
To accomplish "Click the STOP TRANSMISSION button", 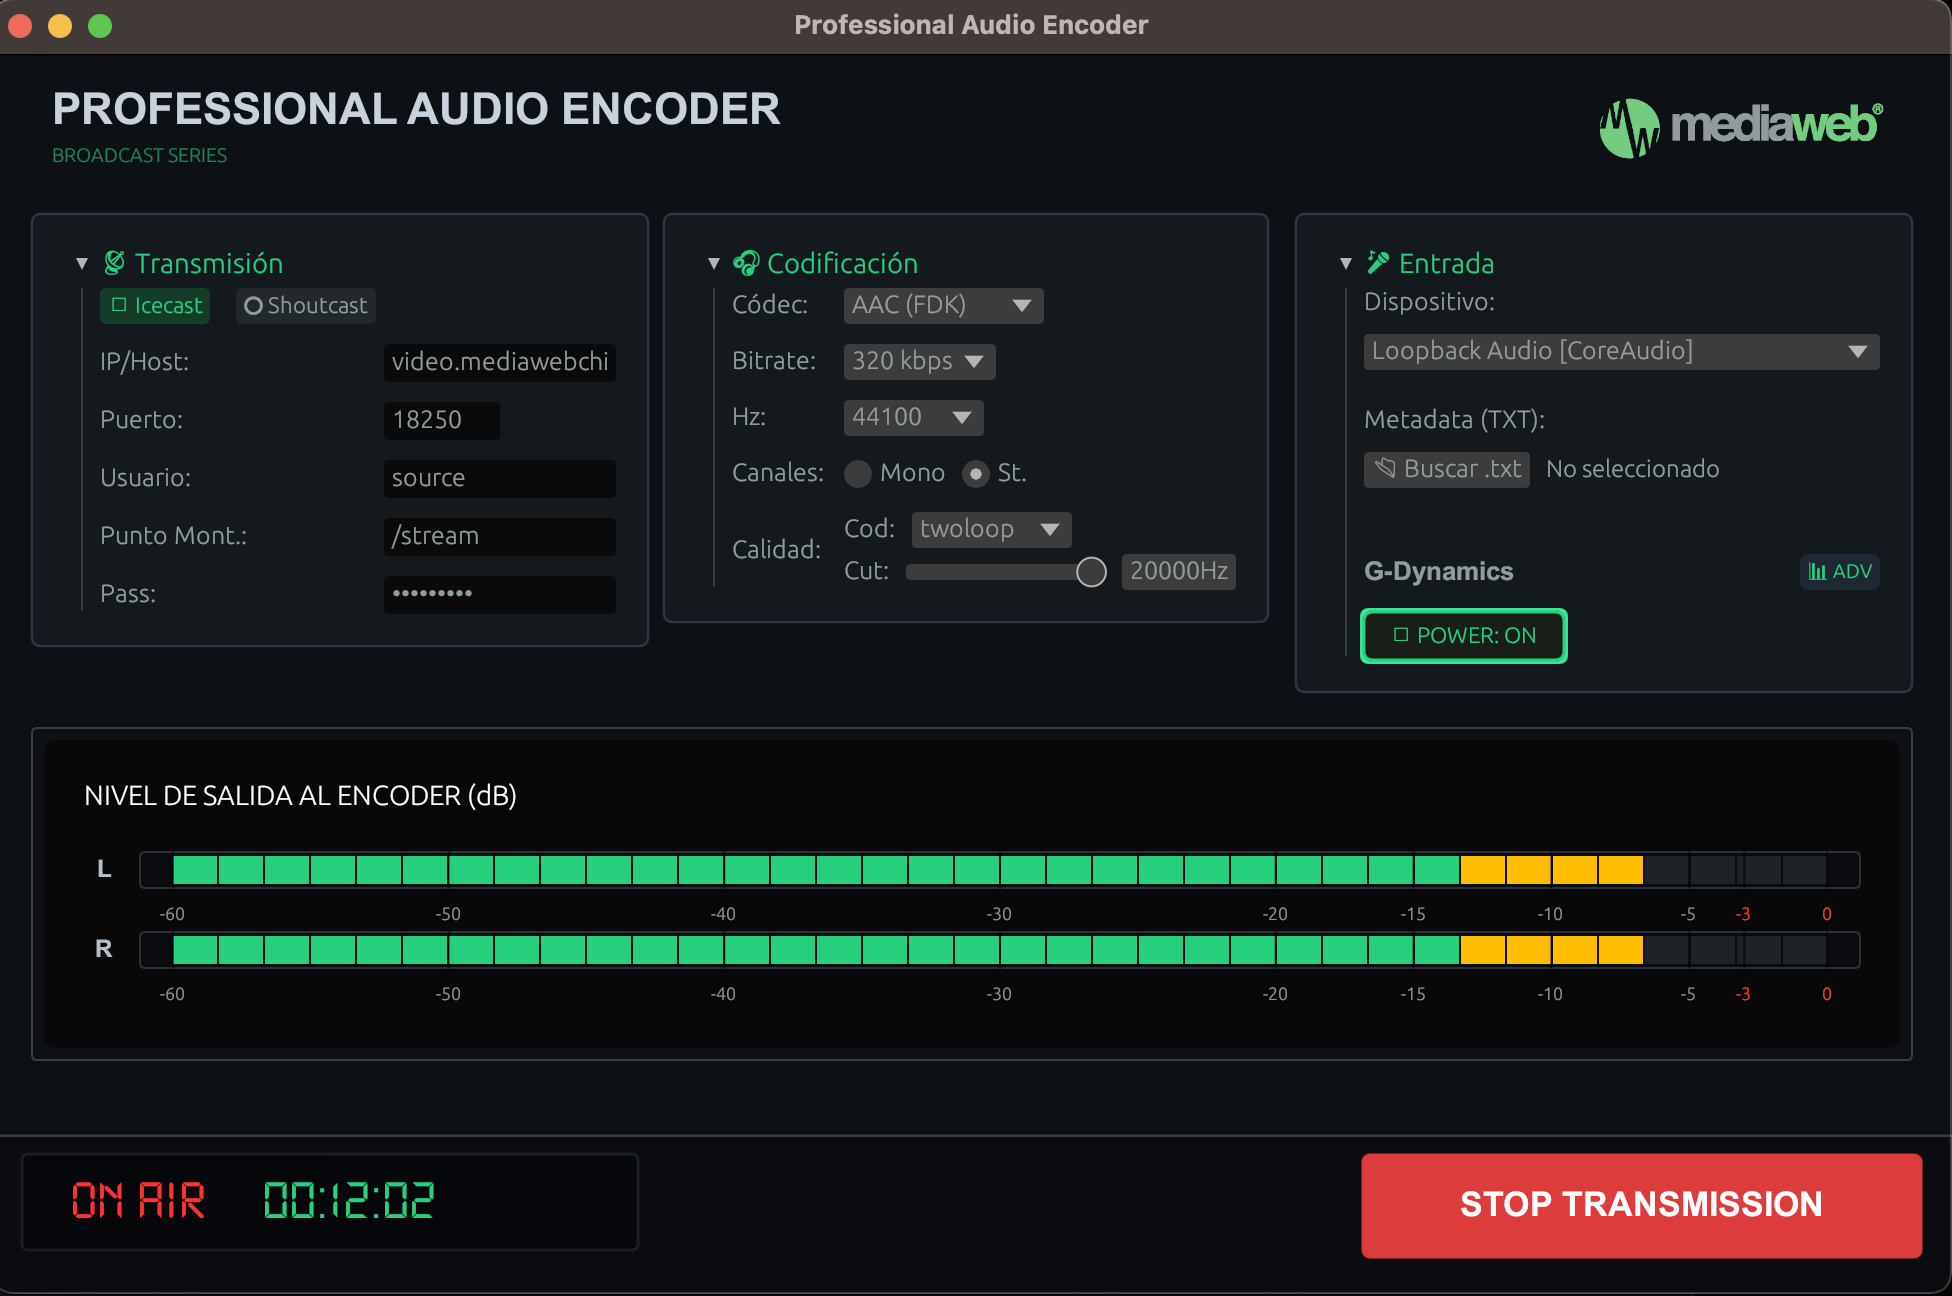I will tap(1641, 1204).
